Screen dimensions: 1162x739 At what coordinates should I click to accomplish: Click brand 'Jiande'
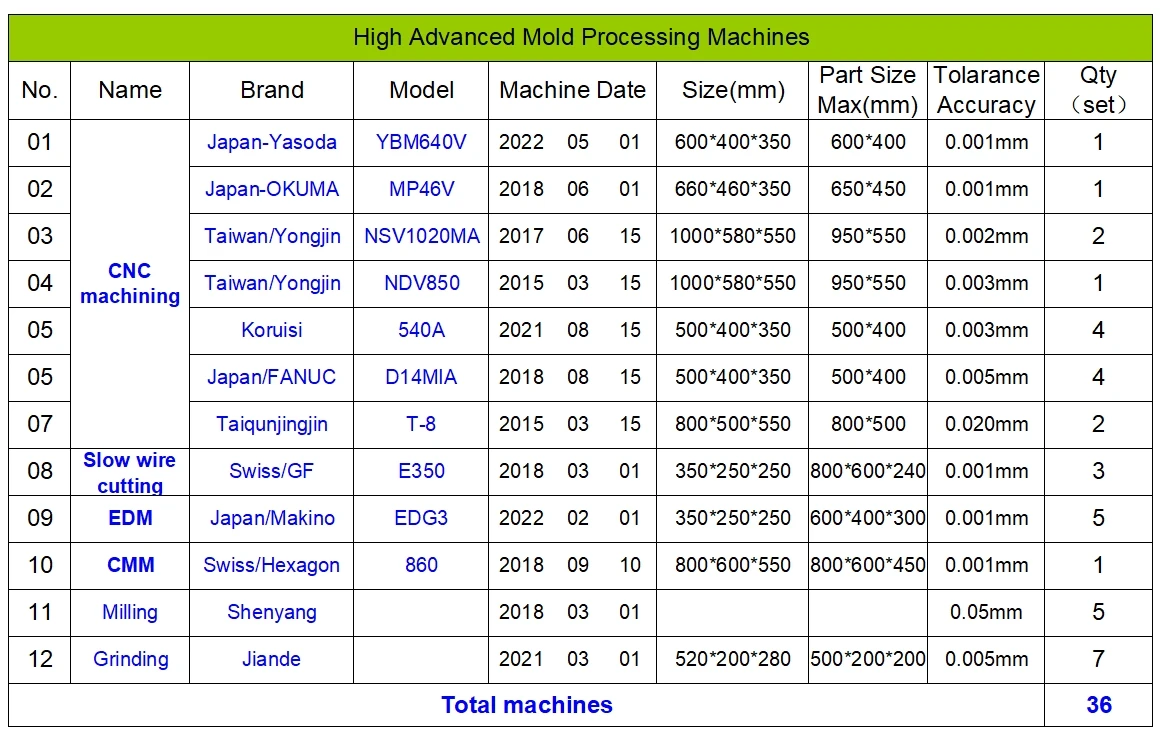(x=272, y=660)
